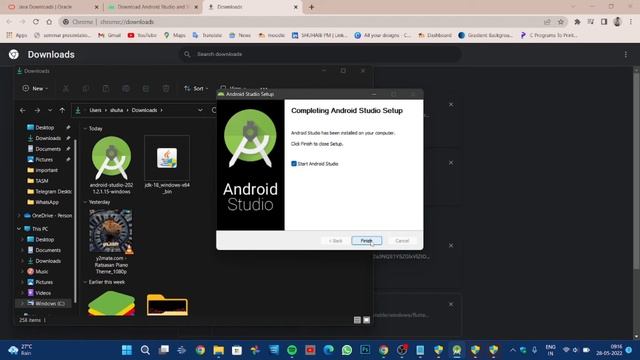Screen dimensions: 640x360
Task: Open pinned Pictures in quick access
Action: pyautogui.click(x=44, y=160)
